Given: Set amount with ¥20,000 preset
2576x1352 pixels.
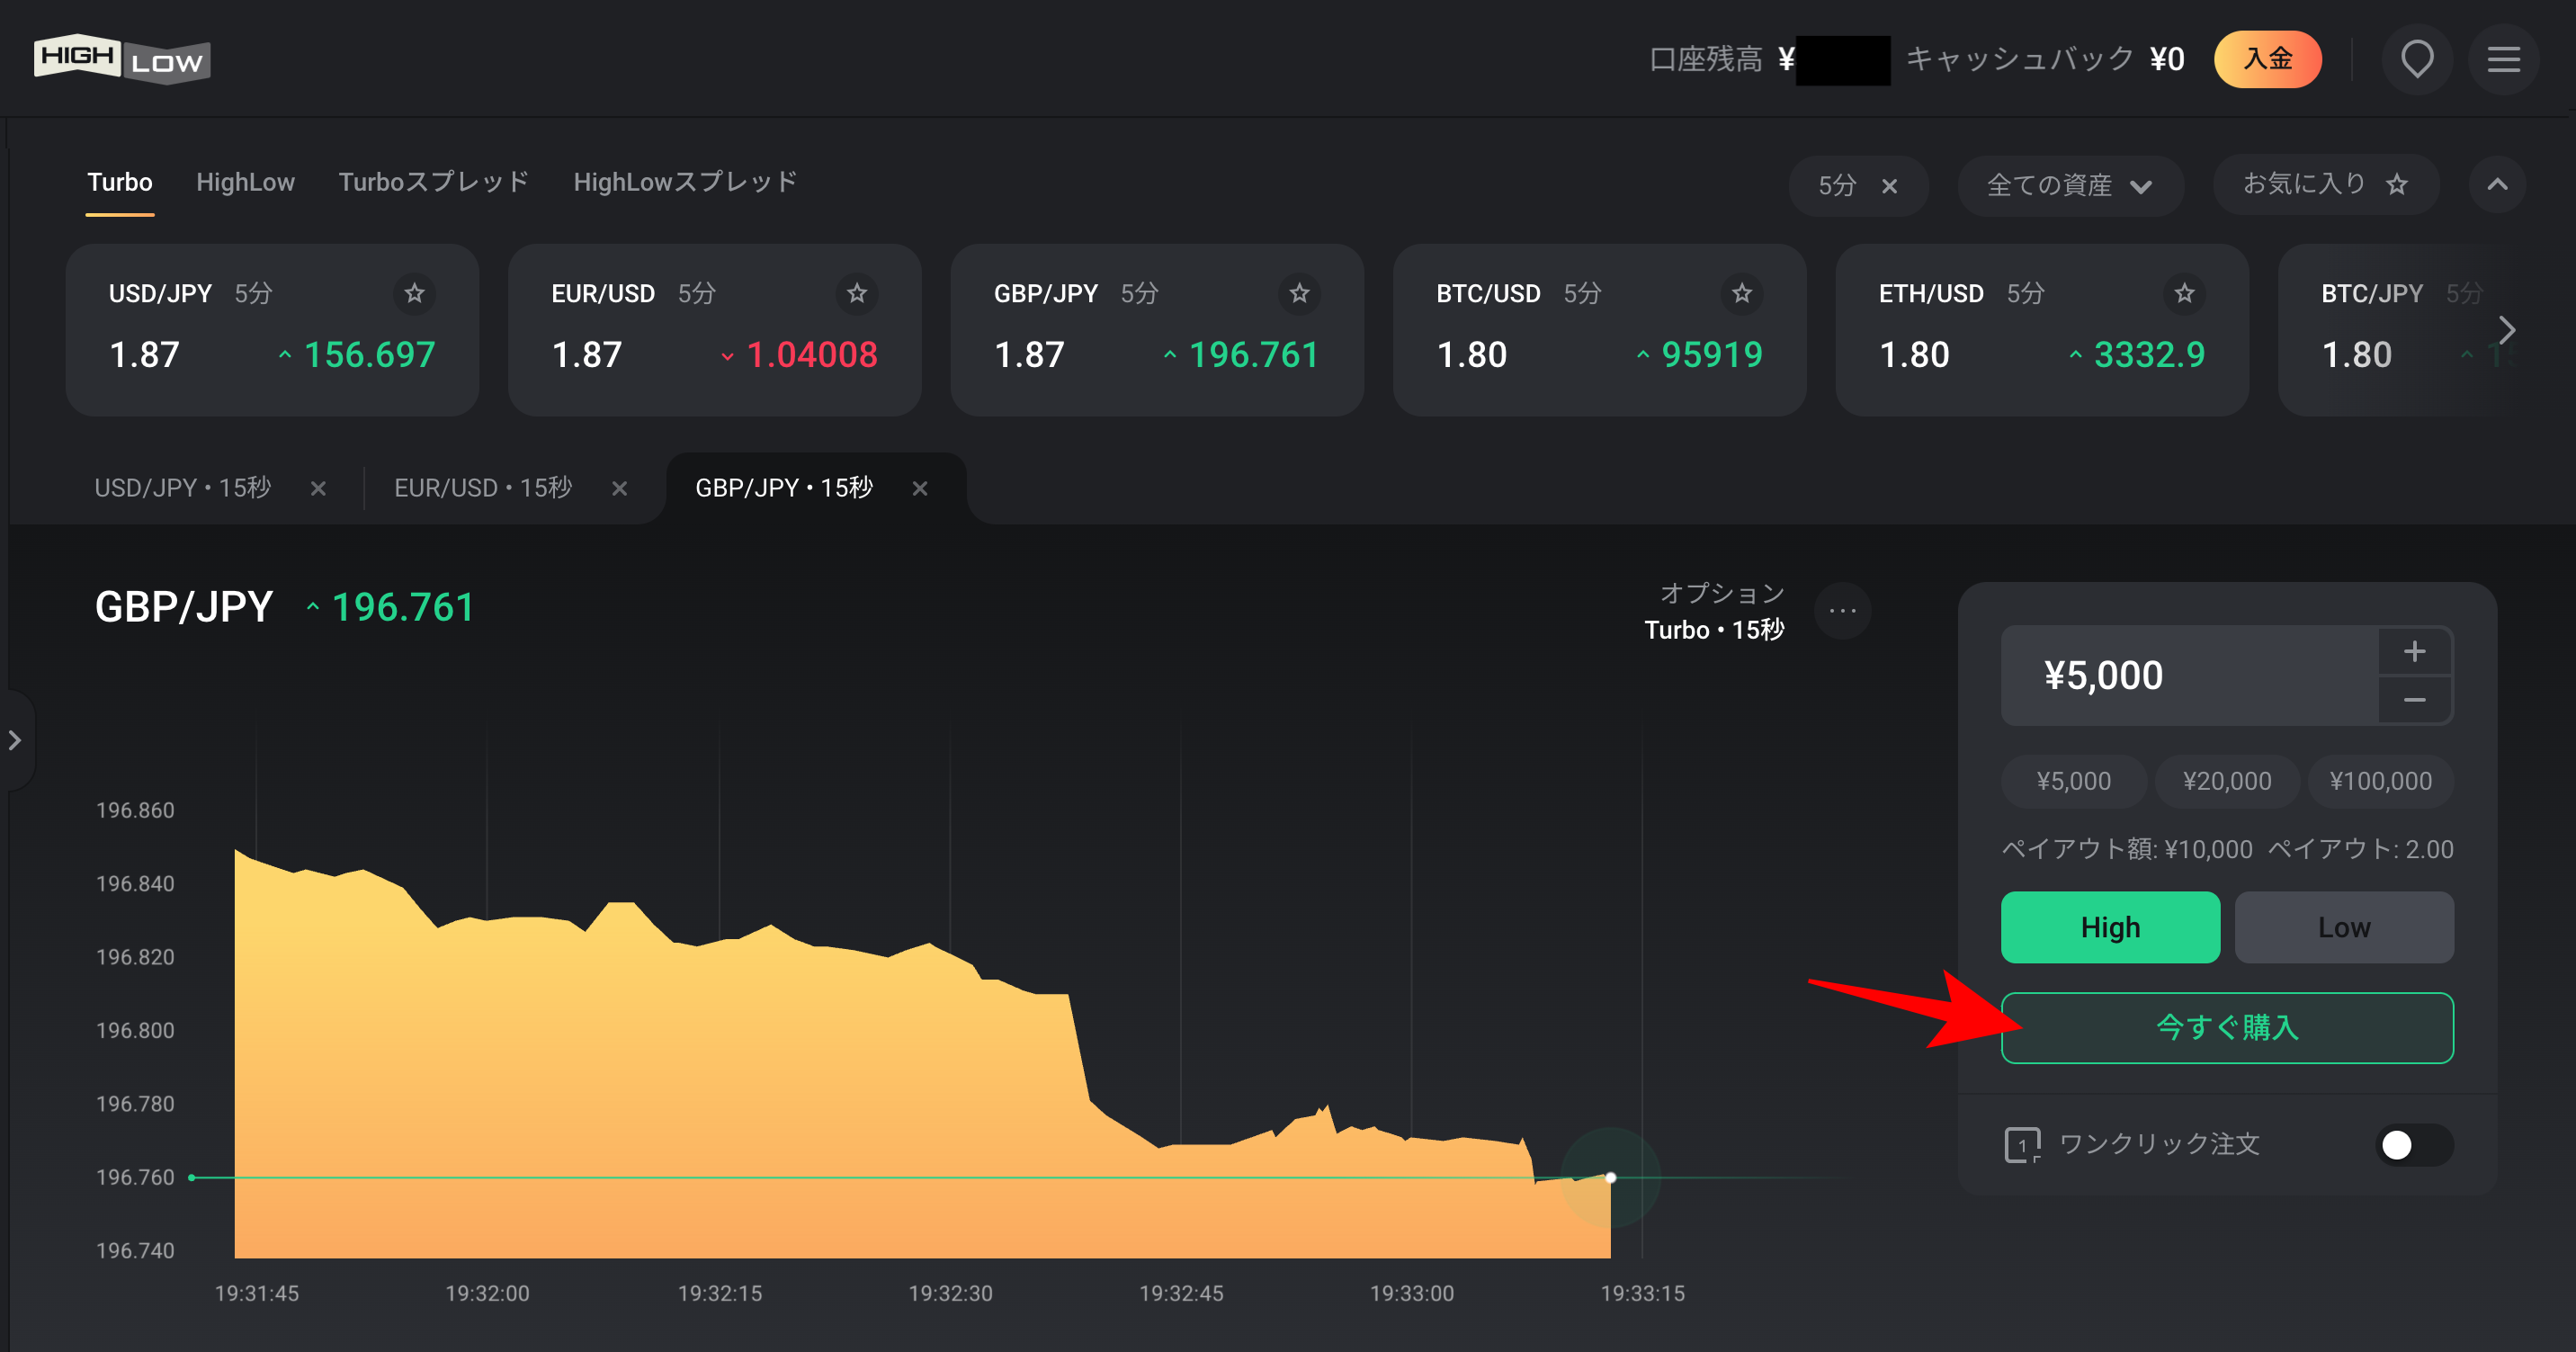Looking at the screenshot, I should point(2227,780).
